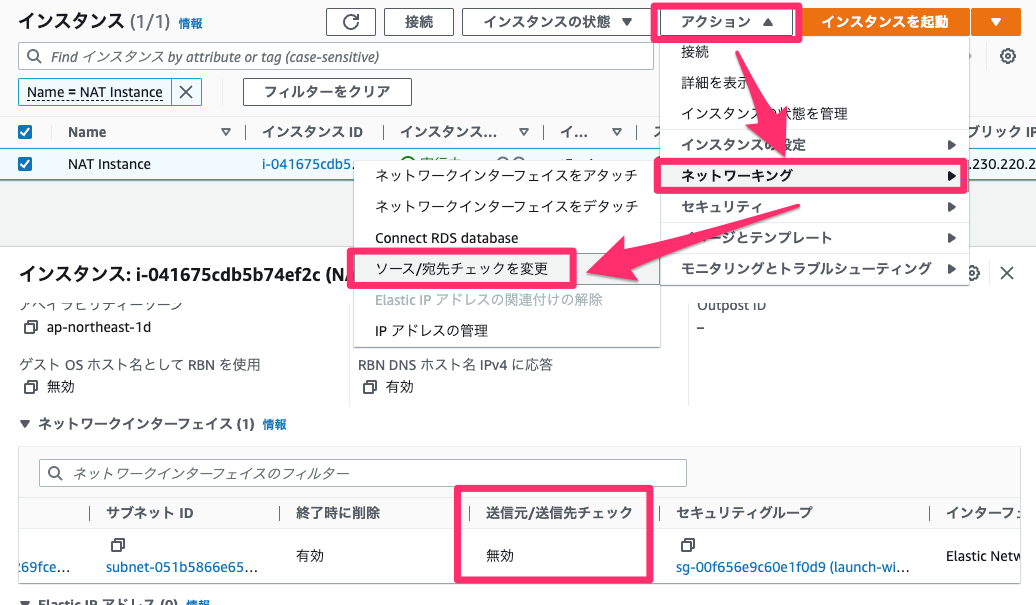1036x605 pixels.
Task: Open the アクション dropdown menu
Action: 726,22
